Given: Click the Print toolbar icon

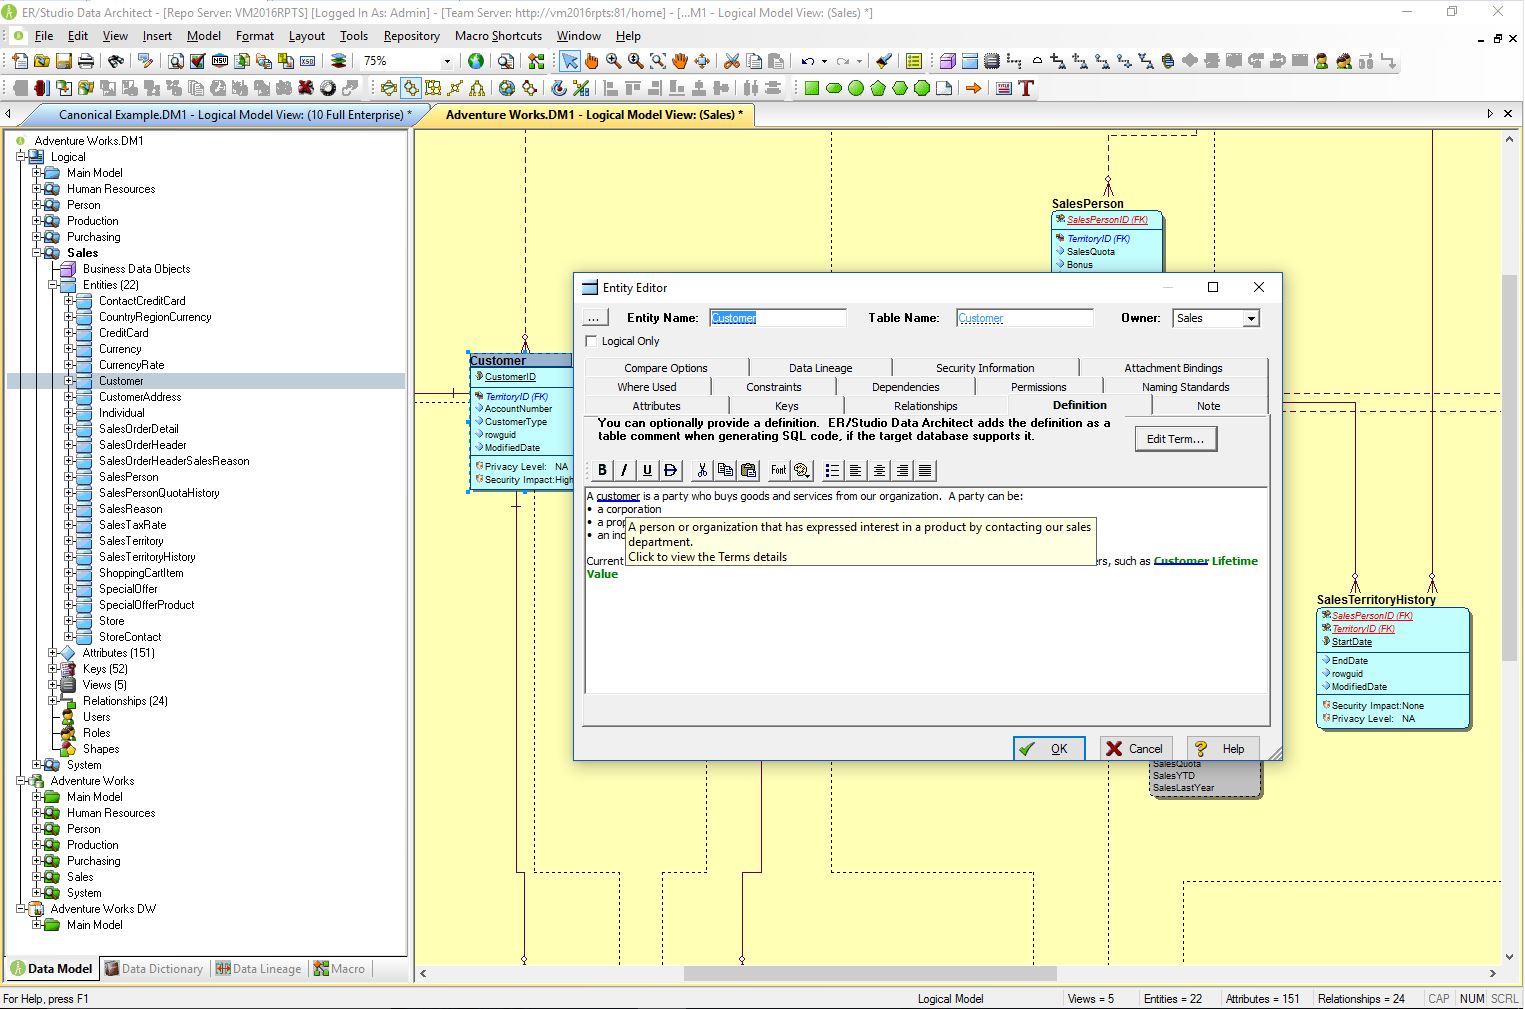Looking at the screenshot, I should (86, 61).
